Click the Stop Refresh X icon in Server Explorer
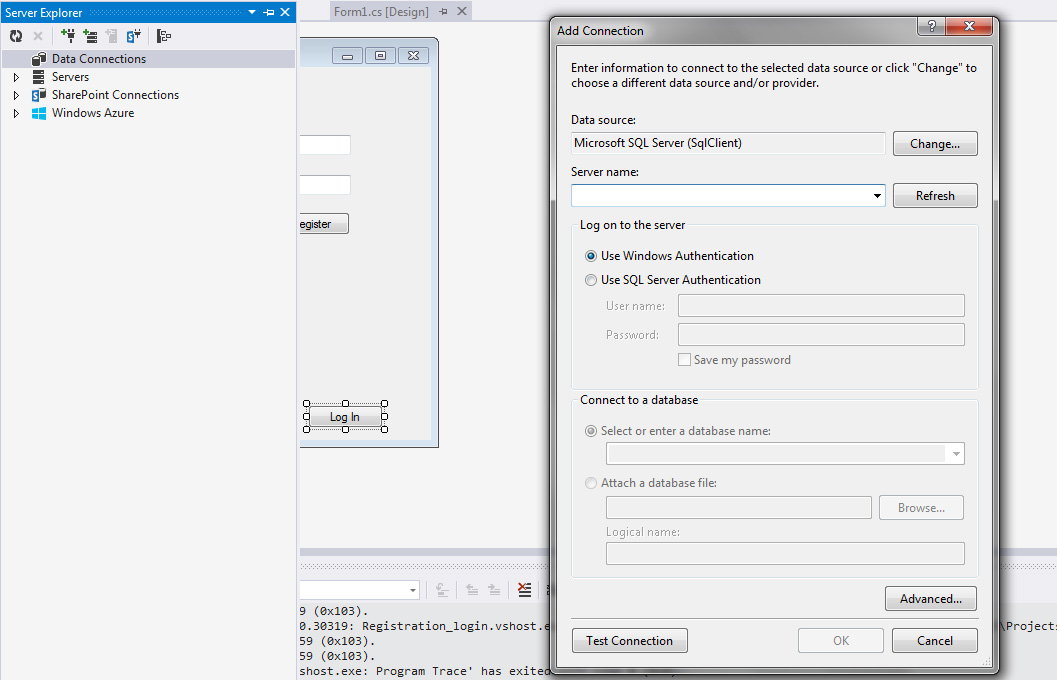Viewport: 1057px width, 680px height. tap(38, 36)
